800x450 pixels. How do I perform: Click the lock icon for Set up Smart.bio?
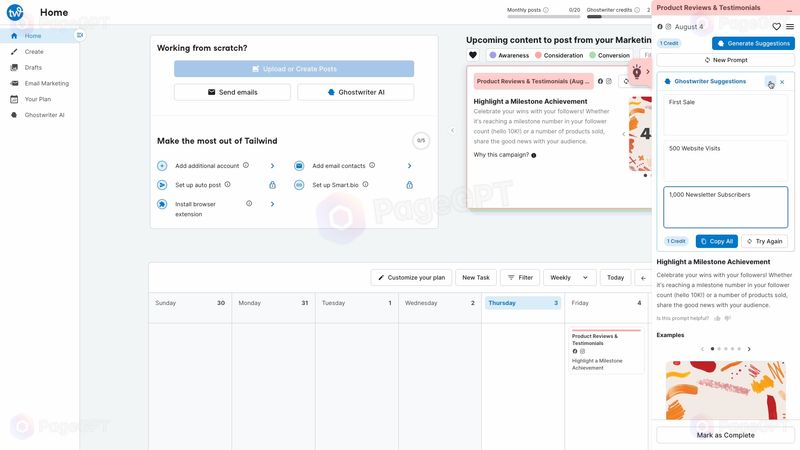[410, 185]
